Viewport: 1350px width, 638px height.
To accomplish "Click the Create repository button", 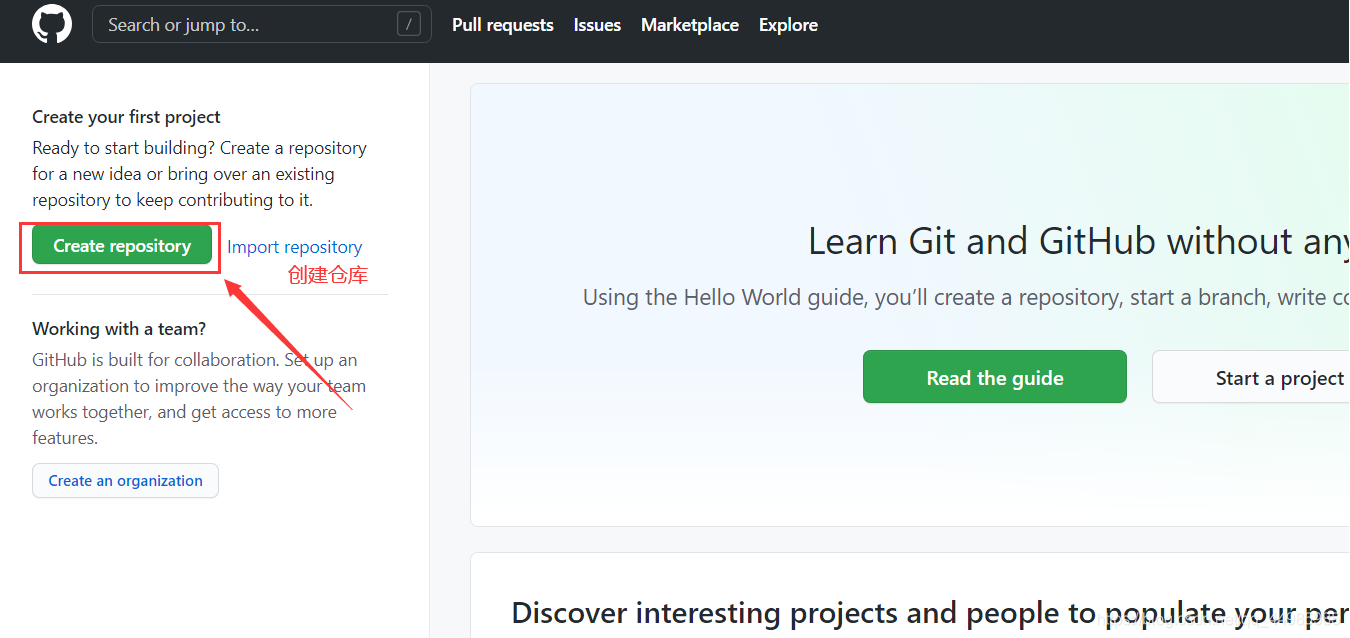I will point(122,246).
